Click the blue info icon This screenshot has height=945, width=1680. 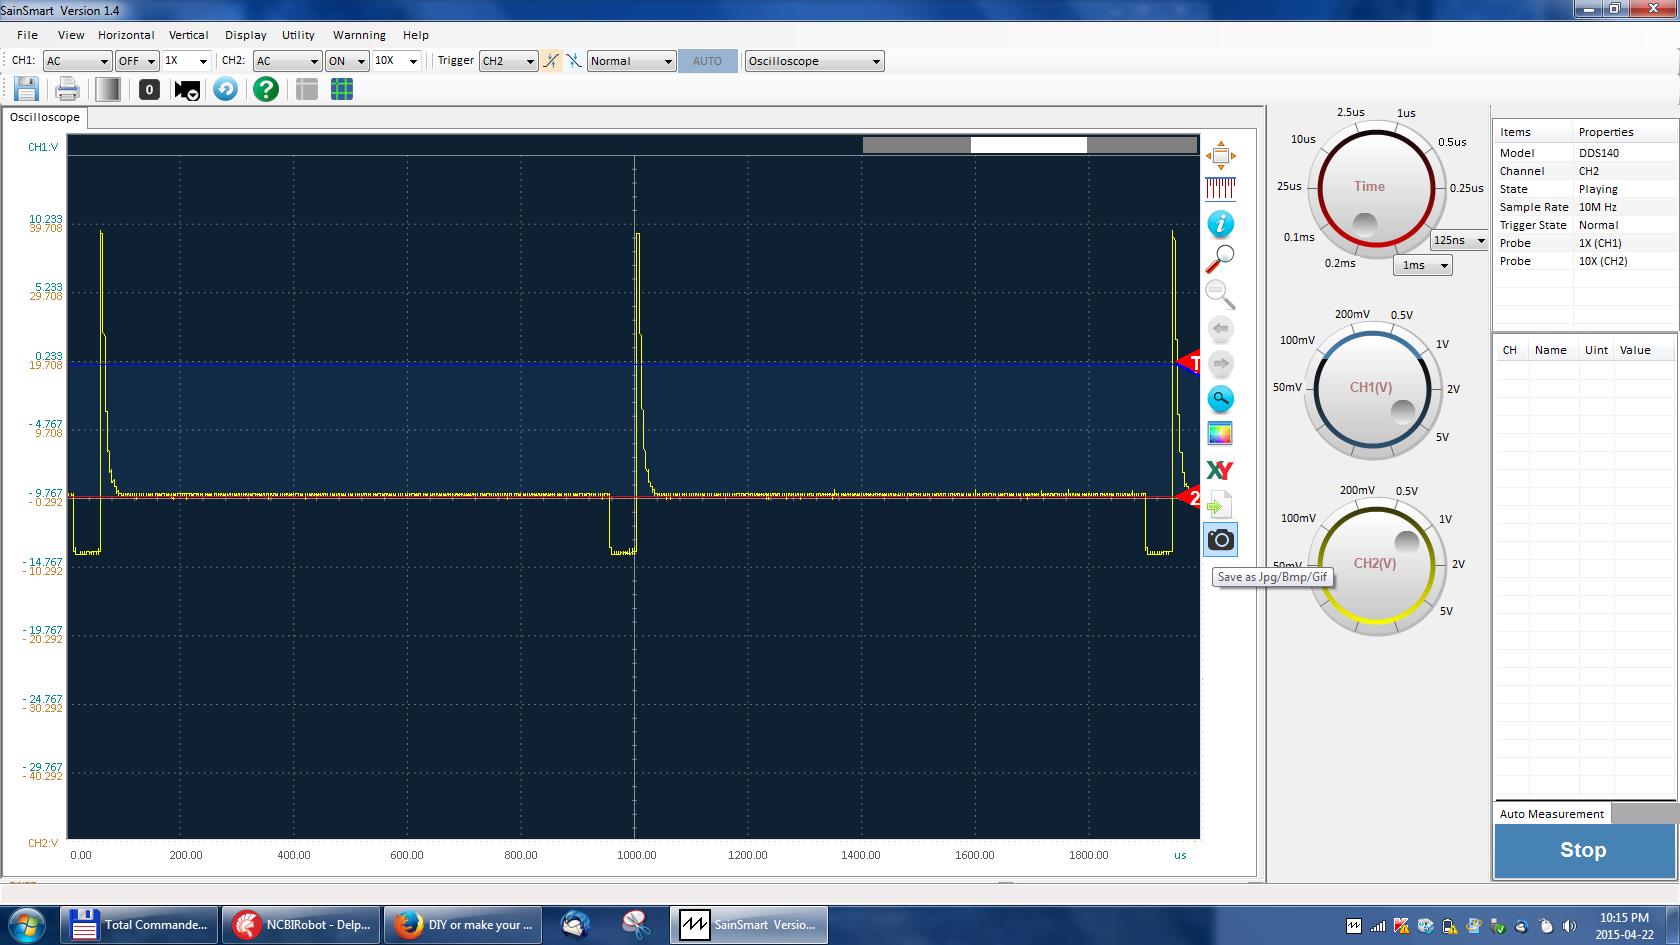tap(1220, 224)
